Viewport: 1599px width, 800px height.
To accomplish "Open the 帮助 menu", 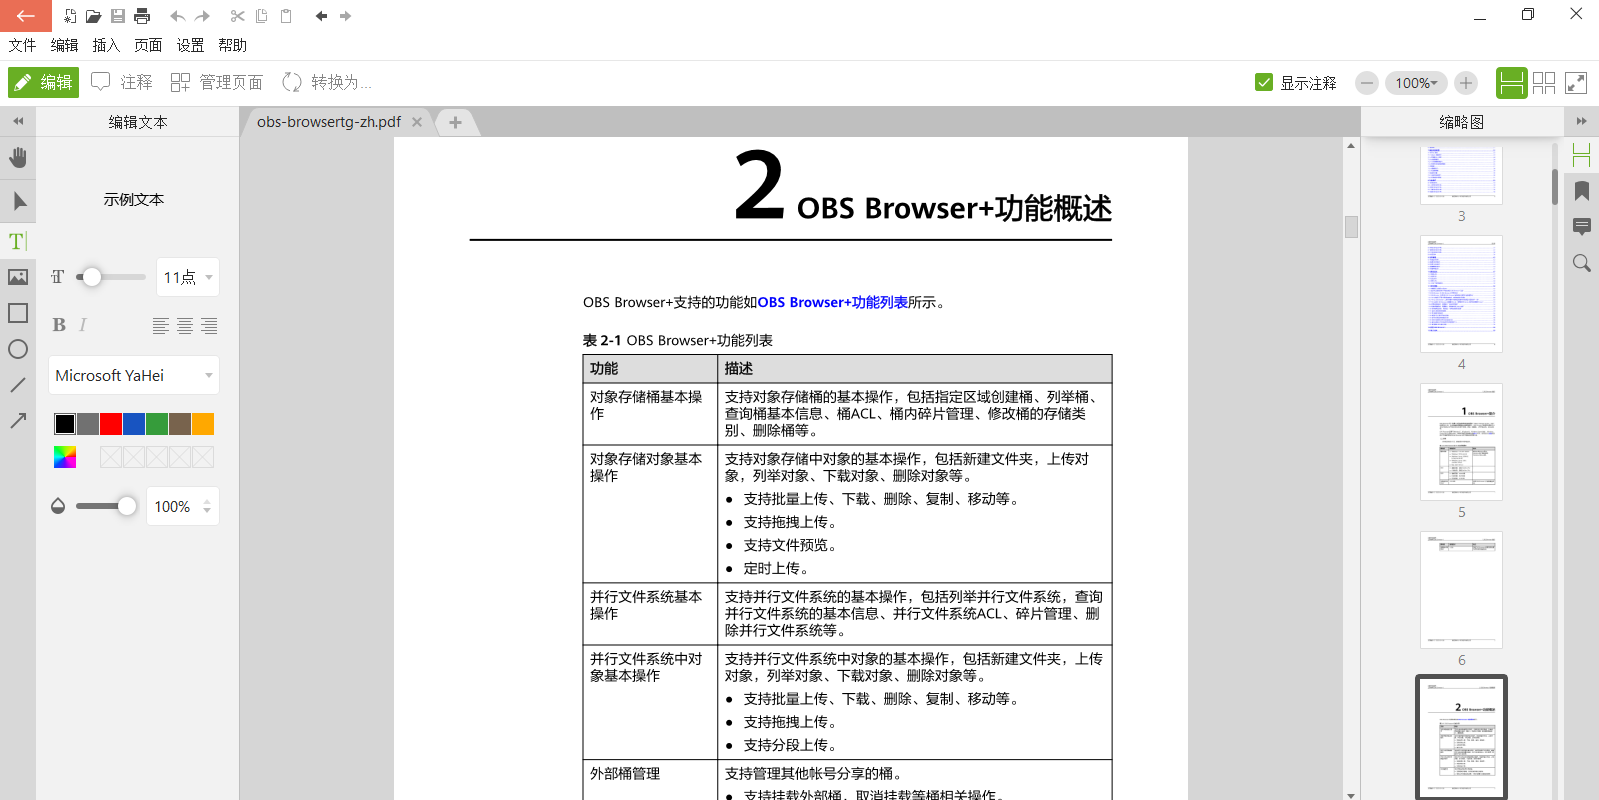I will (x=232, y=45).
